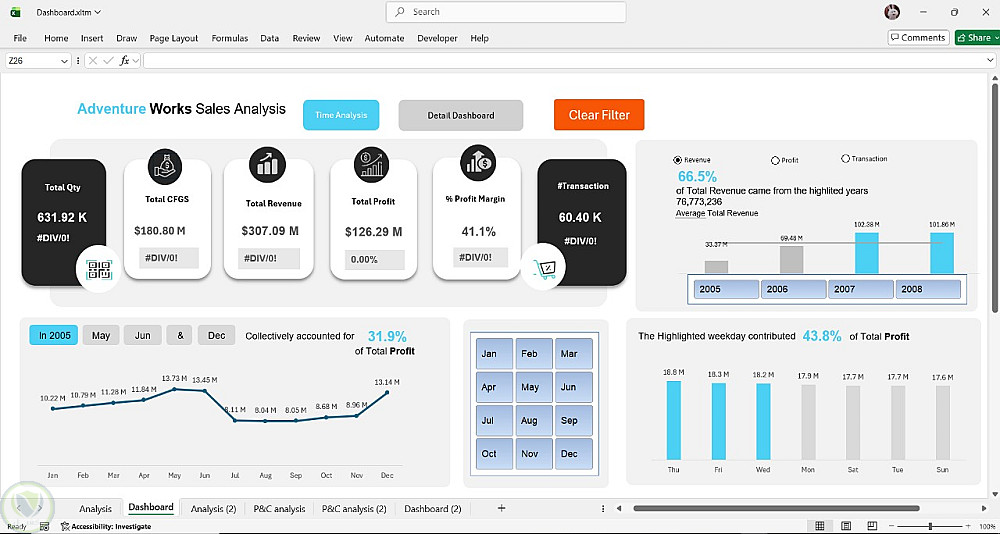Toggle the Dec month slicer button
Screen dimensions: 1000x534
pos(574,454)
